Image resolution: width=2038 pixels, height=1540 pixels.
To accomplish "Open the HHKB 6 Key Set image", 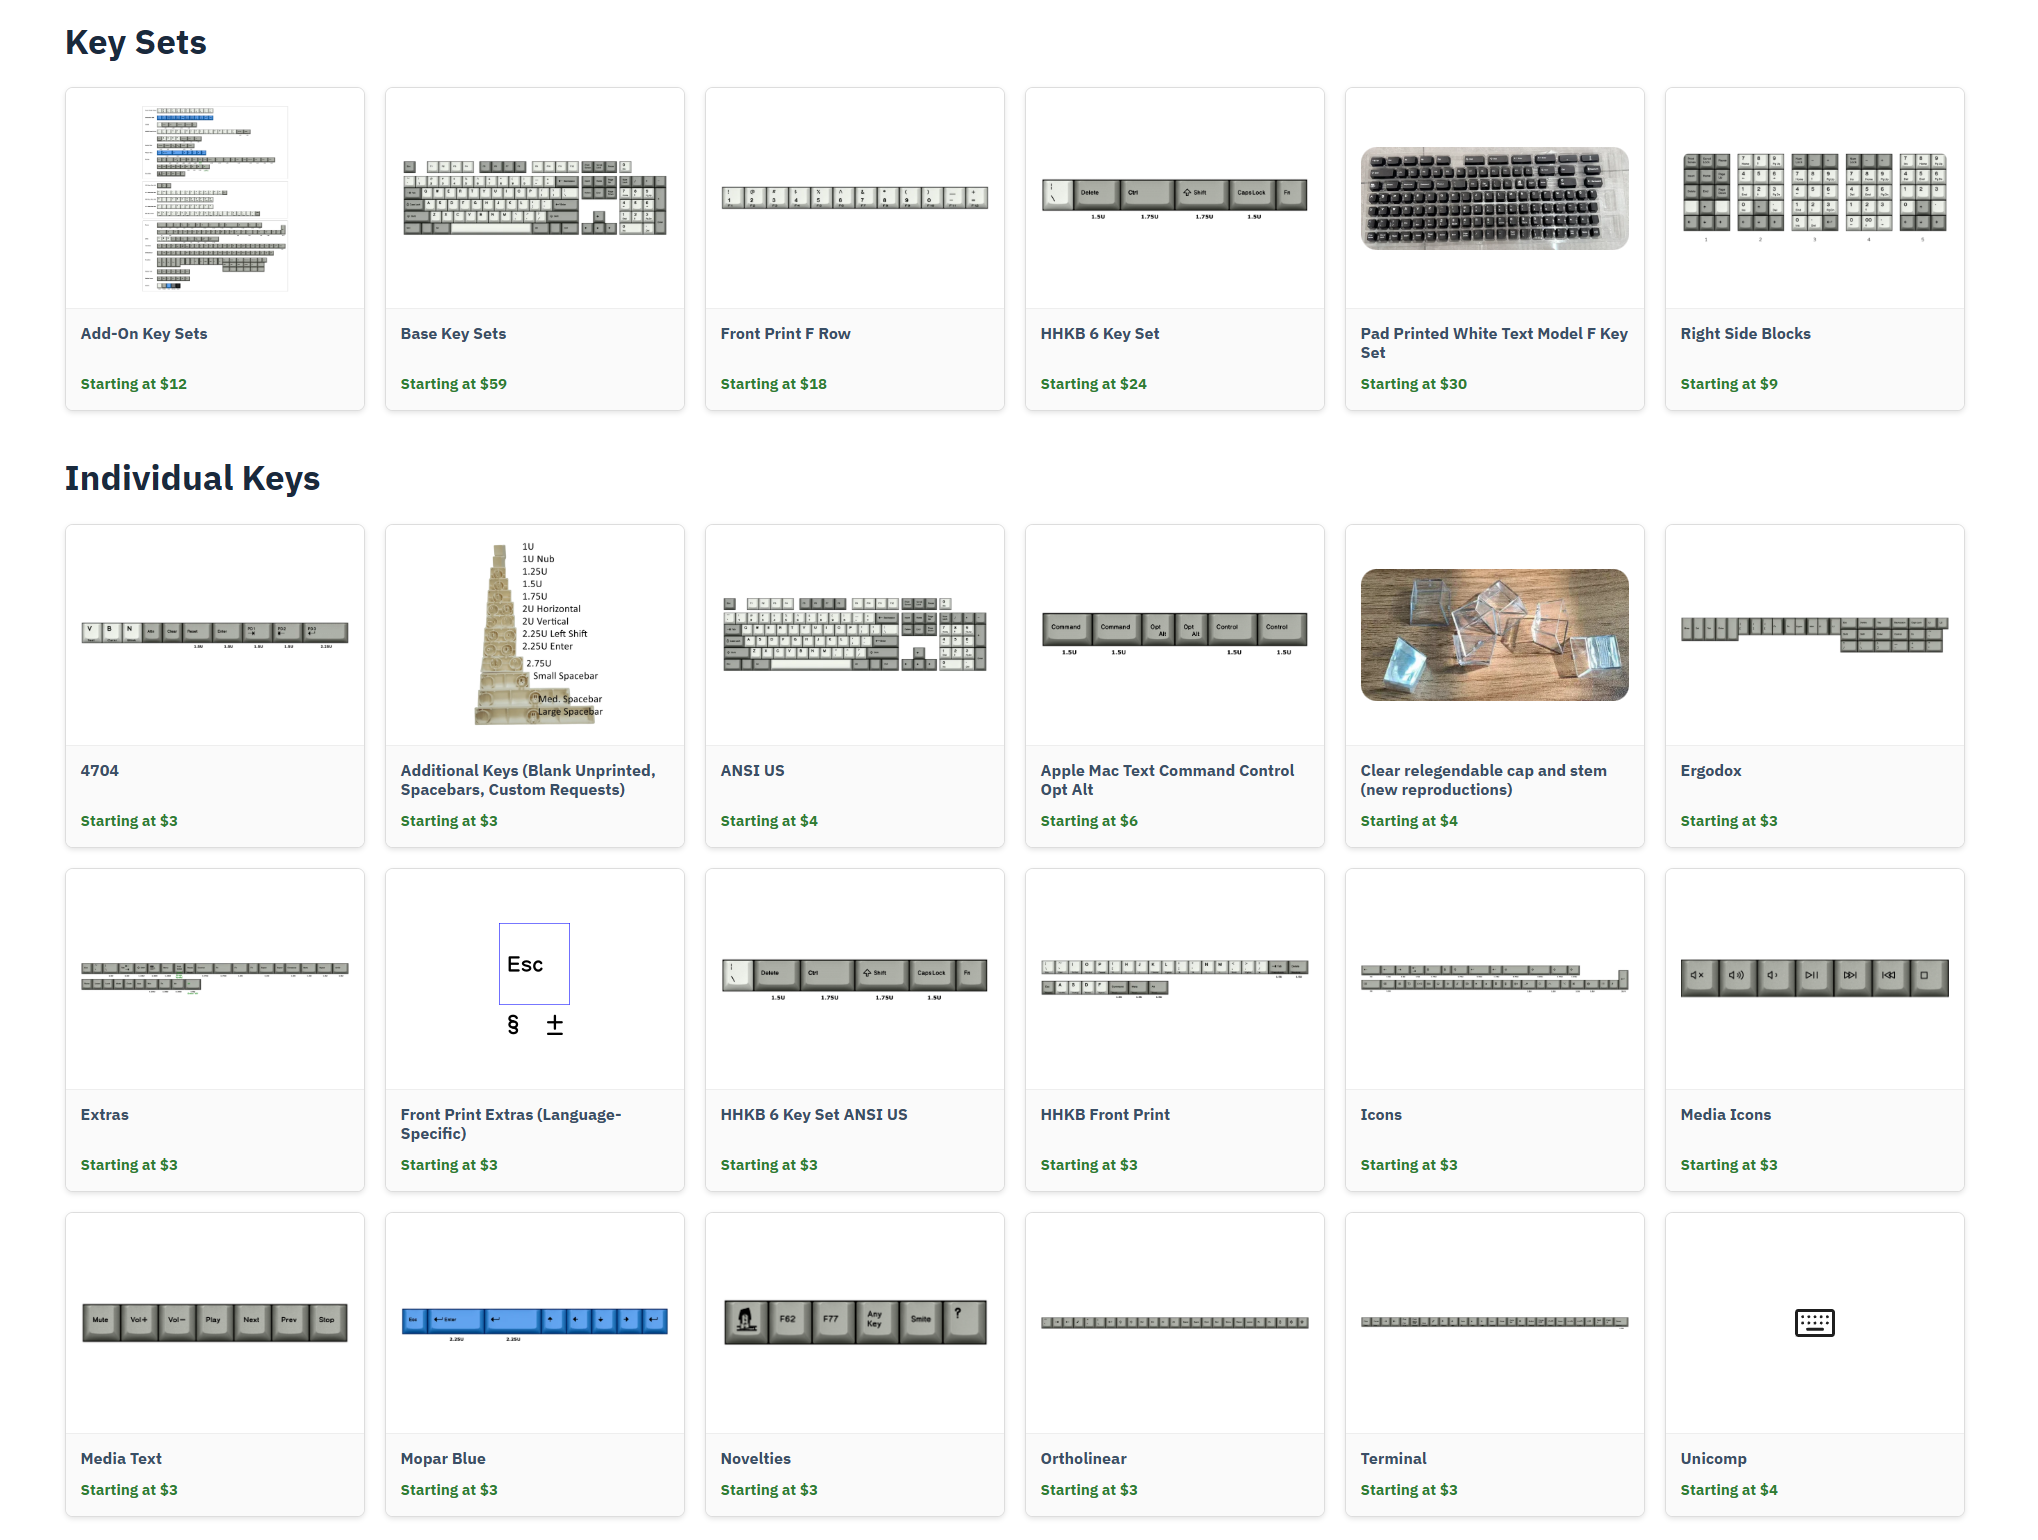I will tap(1175, 198).
